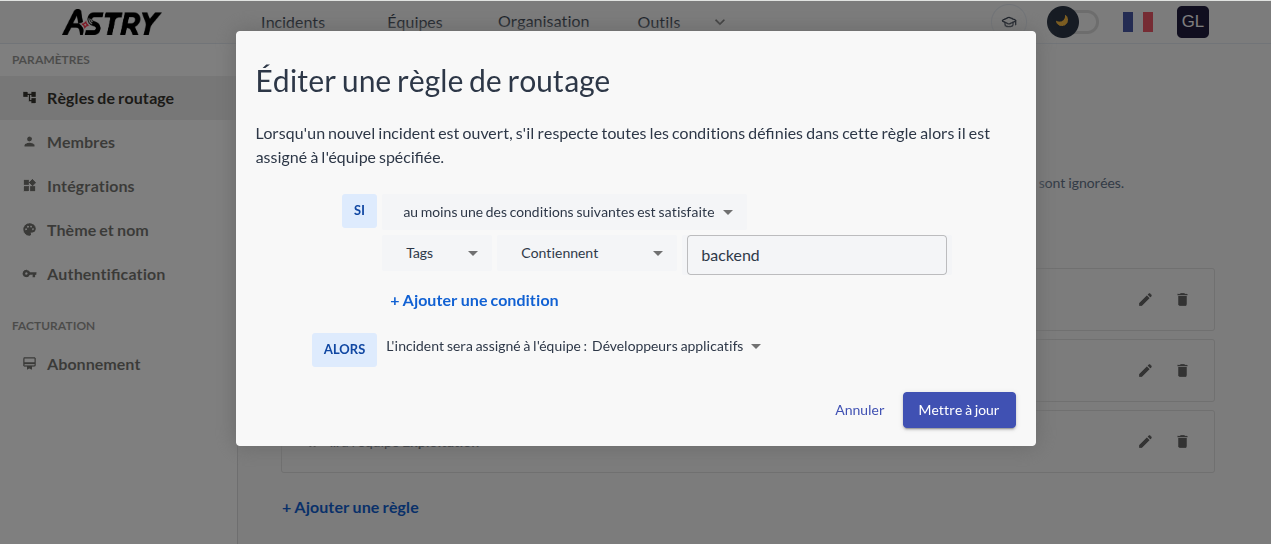1271x544 pixels.
Task: Edit the first rule with pencil icon
Action: click(x=1146, y=299)
